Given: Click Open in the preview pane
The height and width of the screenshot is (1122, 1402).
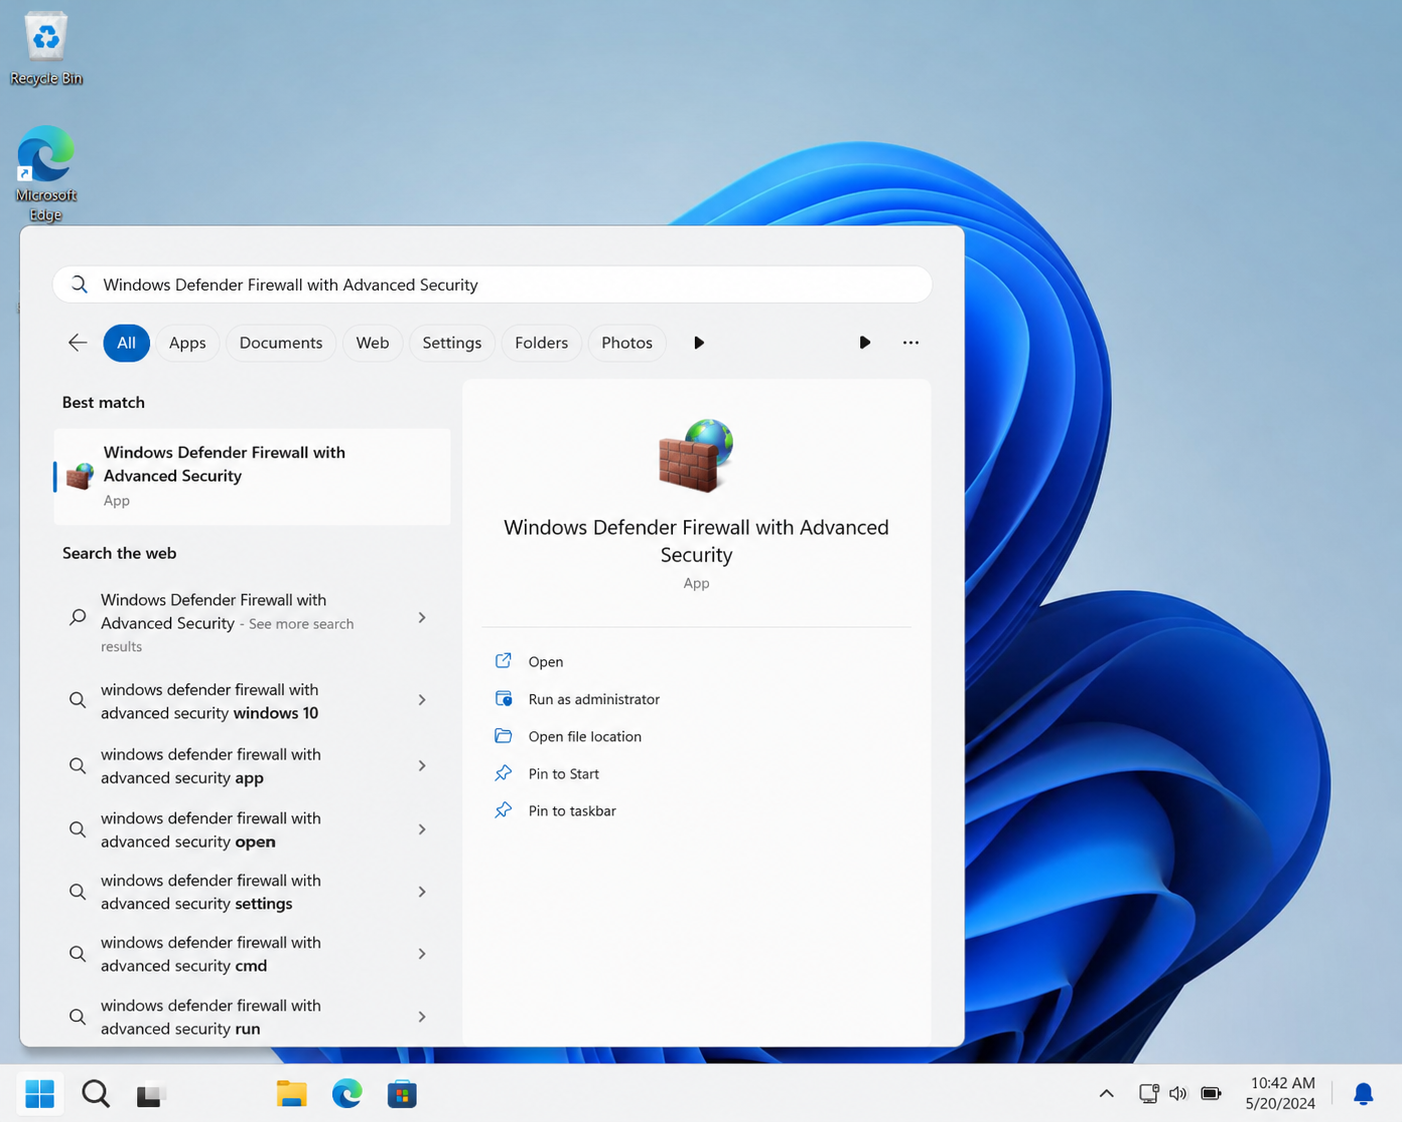Looking at the screenshot, I should 546,662.
